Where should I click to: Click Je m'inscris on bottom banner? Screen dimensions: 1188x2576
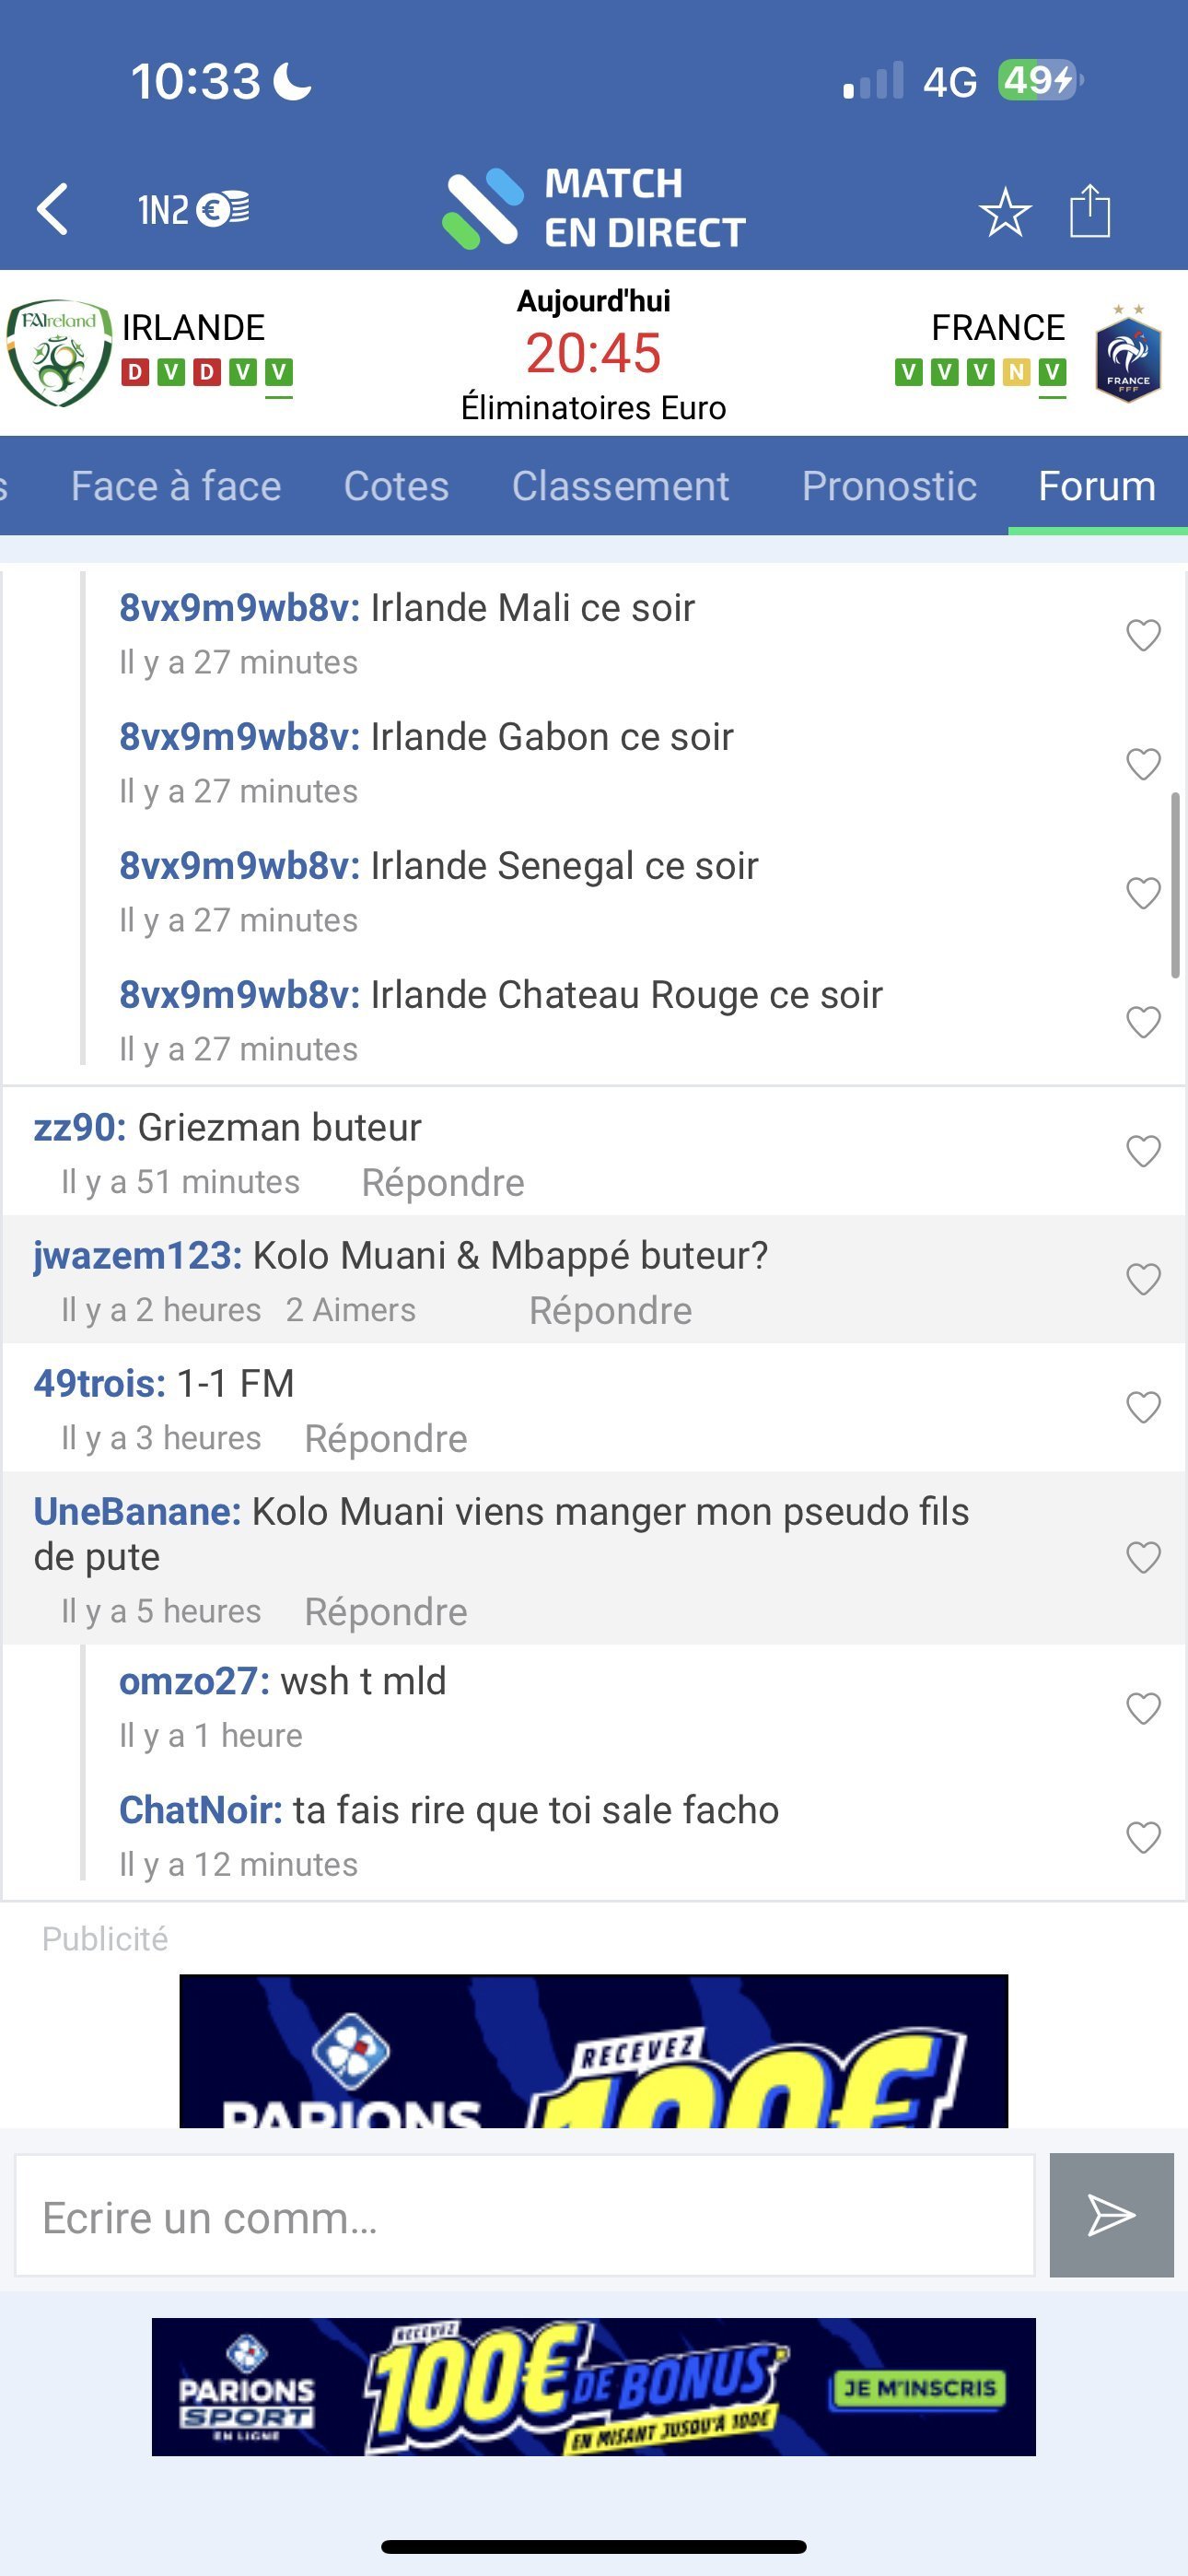coord(918,2389)
